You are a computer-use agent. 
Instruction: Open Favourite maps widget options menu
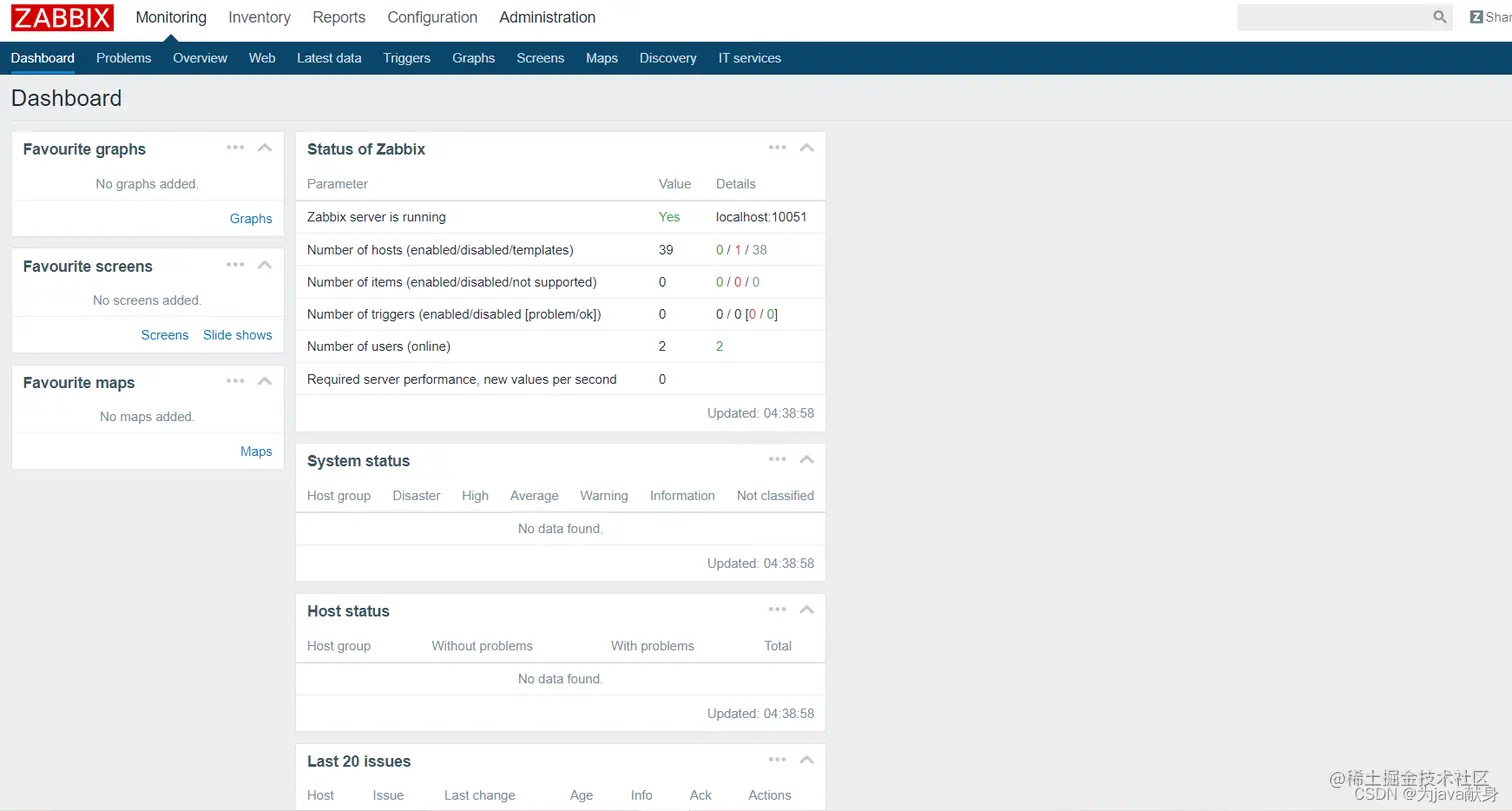[x=235, y=381]
